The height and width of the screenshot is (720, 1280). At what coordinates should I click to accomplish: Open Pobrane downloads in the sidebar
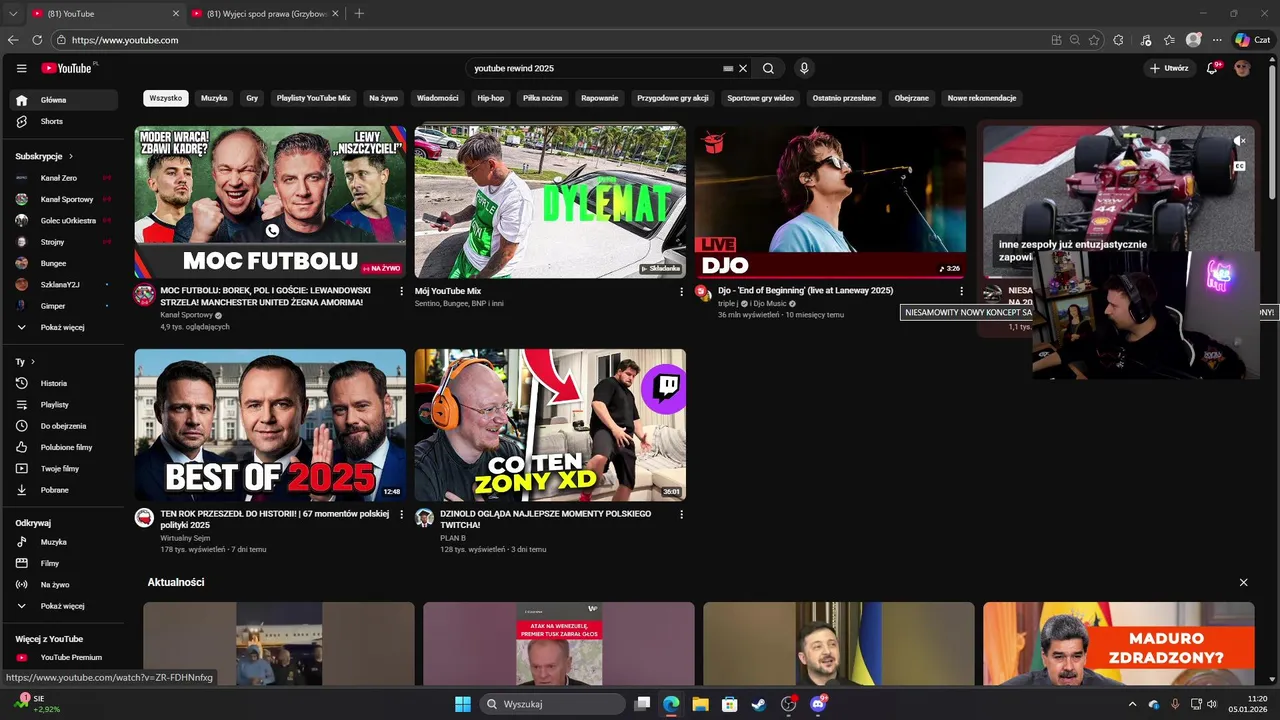coord(64,490)
